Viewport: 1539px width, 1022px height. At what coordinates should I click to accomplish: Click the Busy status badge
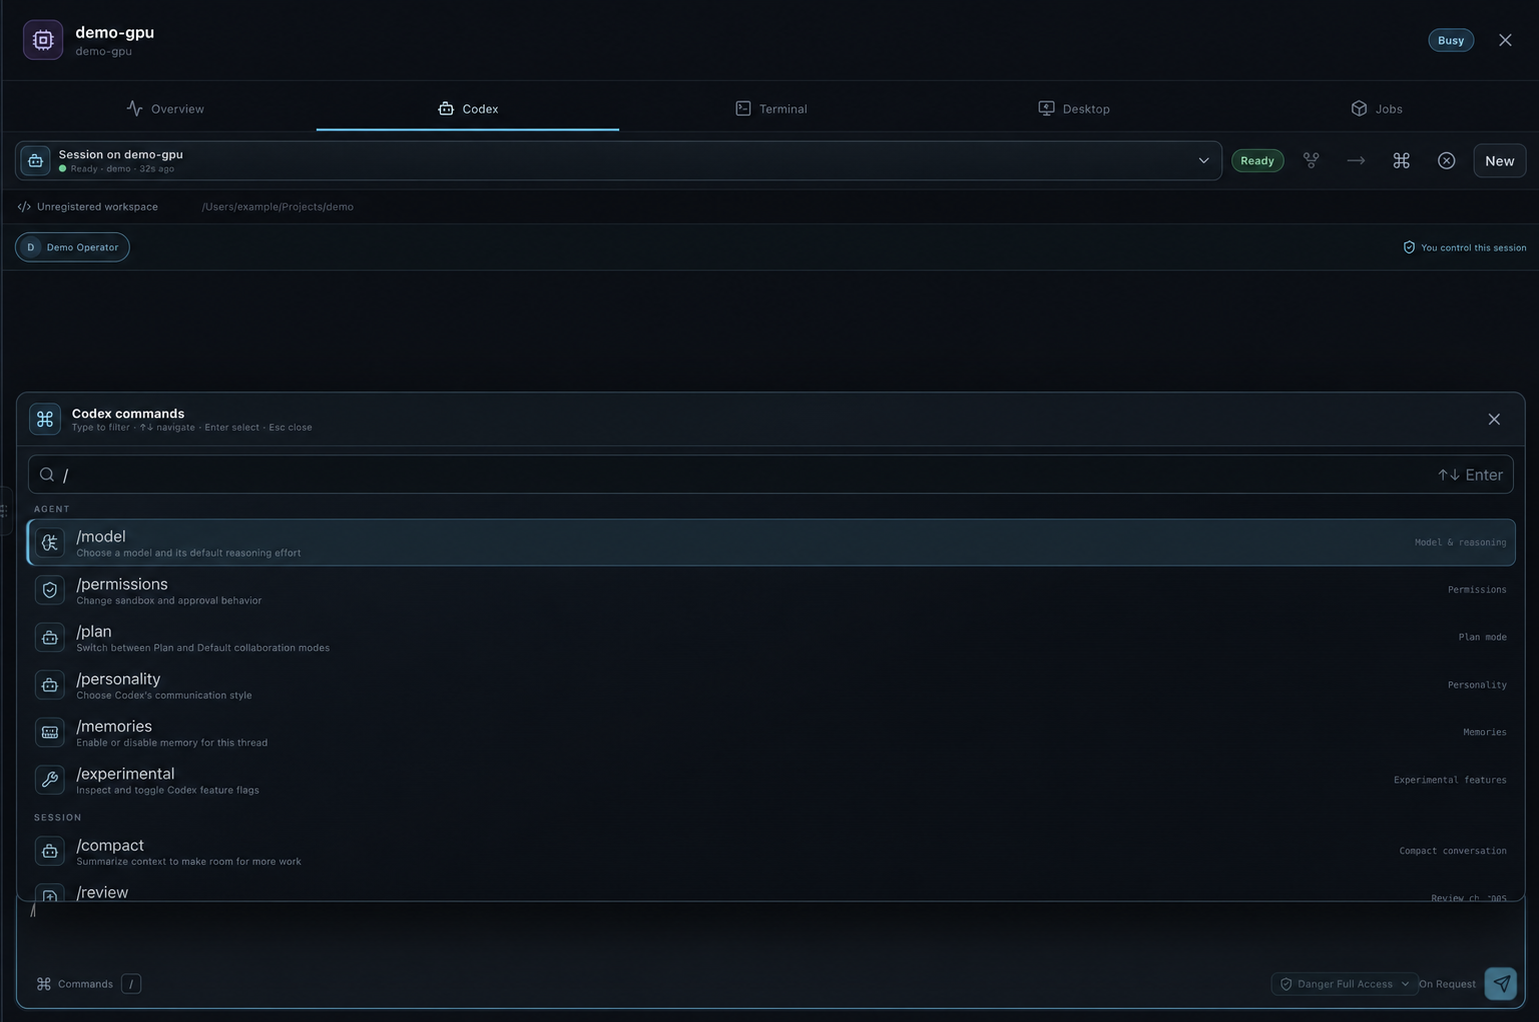(x=1450, y=40)
